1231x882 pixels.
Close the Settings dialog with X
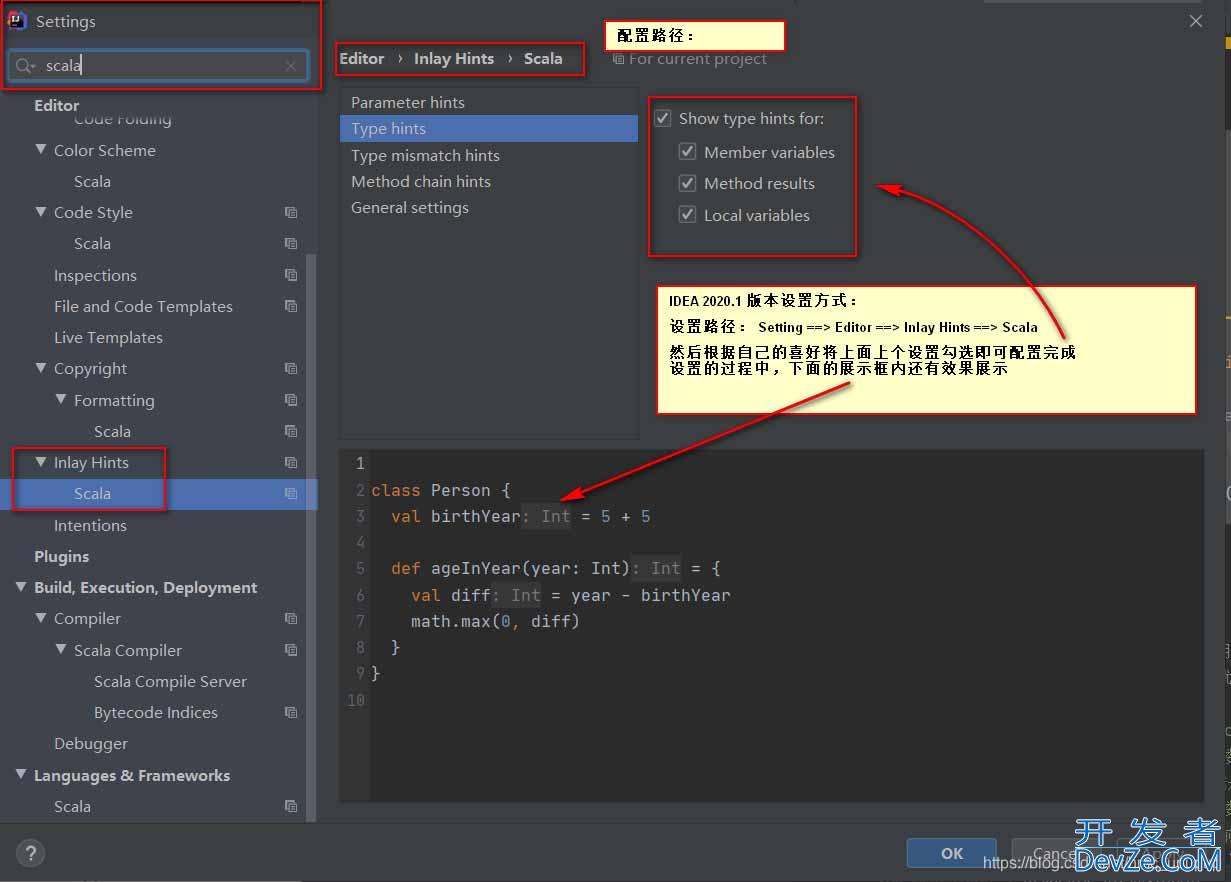[1196, 21]
